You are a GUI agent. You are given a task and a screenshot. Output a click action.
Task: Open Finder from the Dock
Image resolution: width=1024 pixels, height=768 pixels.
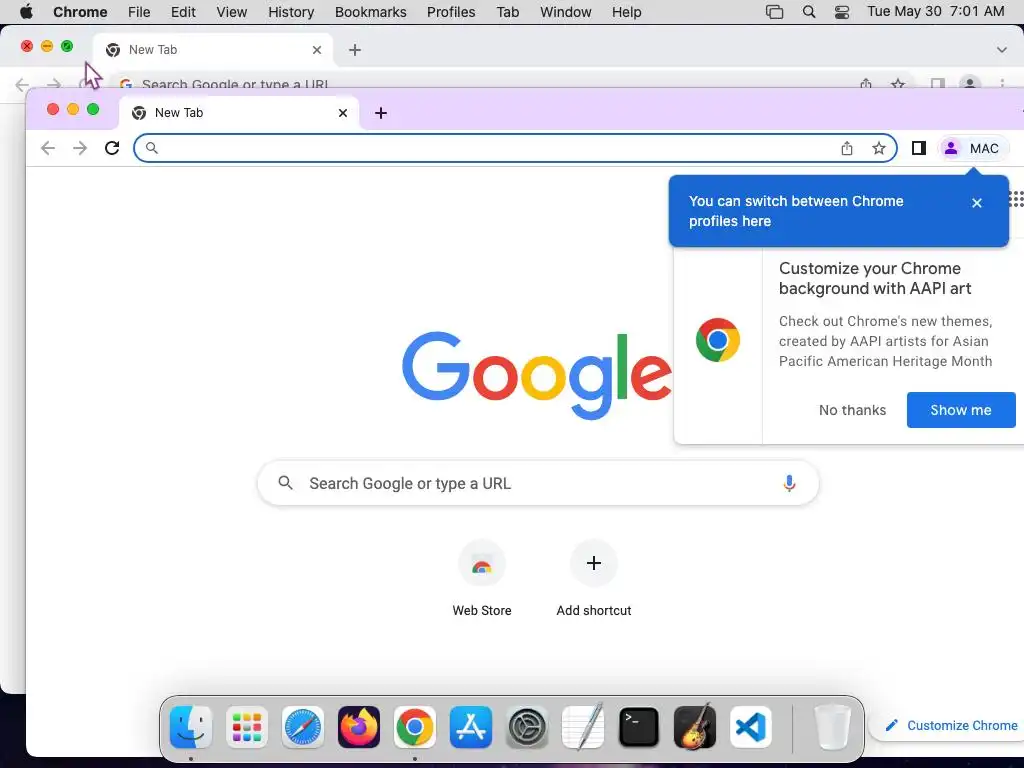(191, 727)
